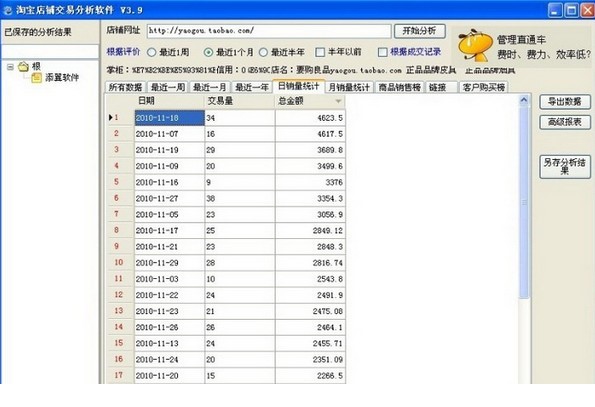Click the row header number 10
The image size is (595, 407).
click(x=119, y=262)
